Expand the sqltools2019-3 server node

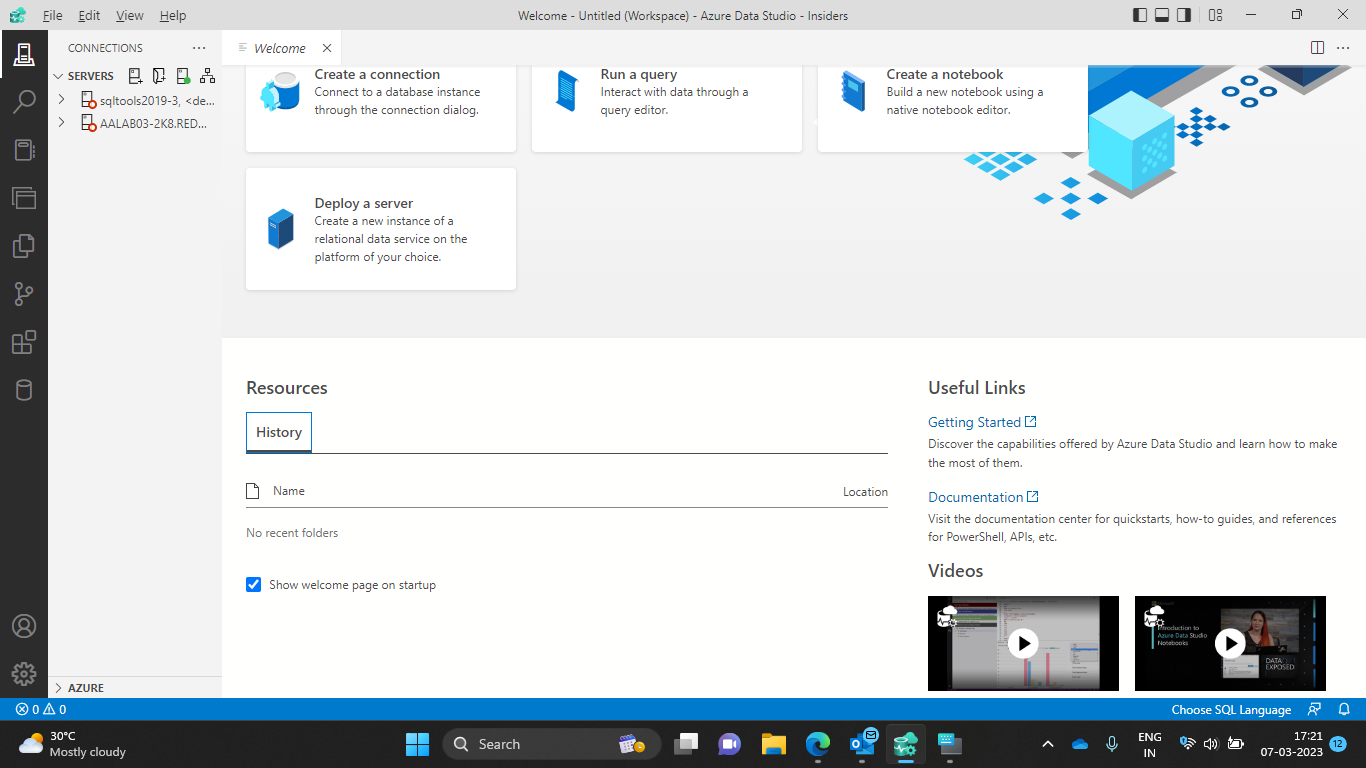pyautogui.click(x=61, y=100)
